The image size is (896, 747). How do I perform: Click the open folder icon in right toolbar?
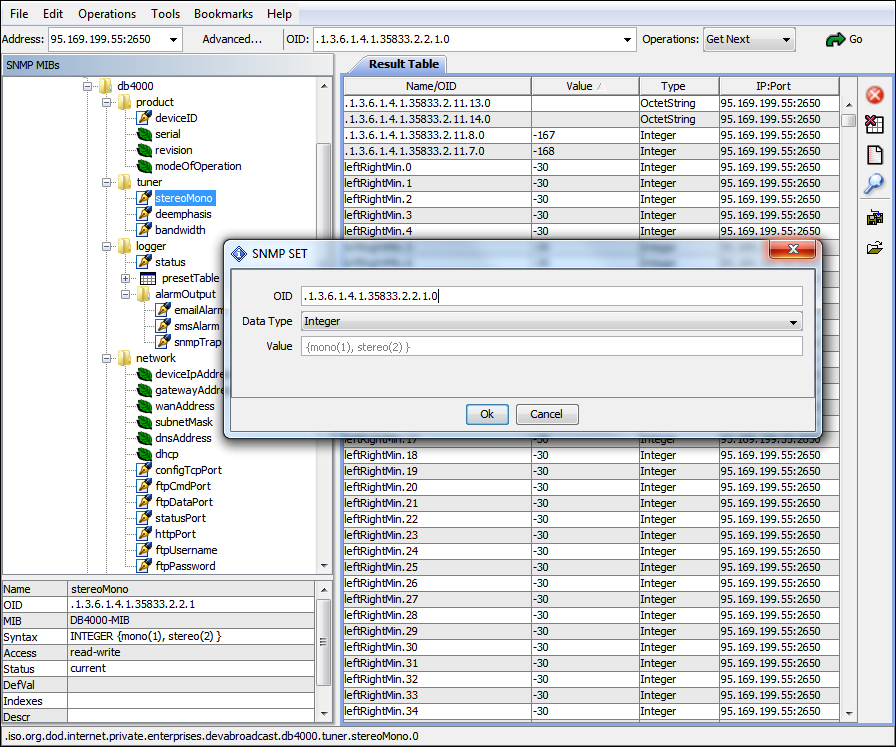874,247
